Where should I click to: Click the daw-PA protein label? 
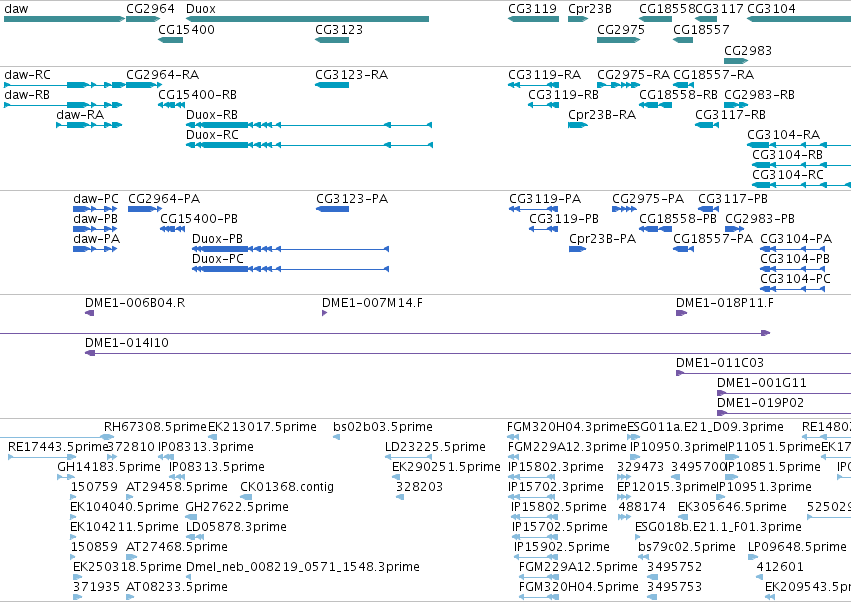click(x=97, y=239)
